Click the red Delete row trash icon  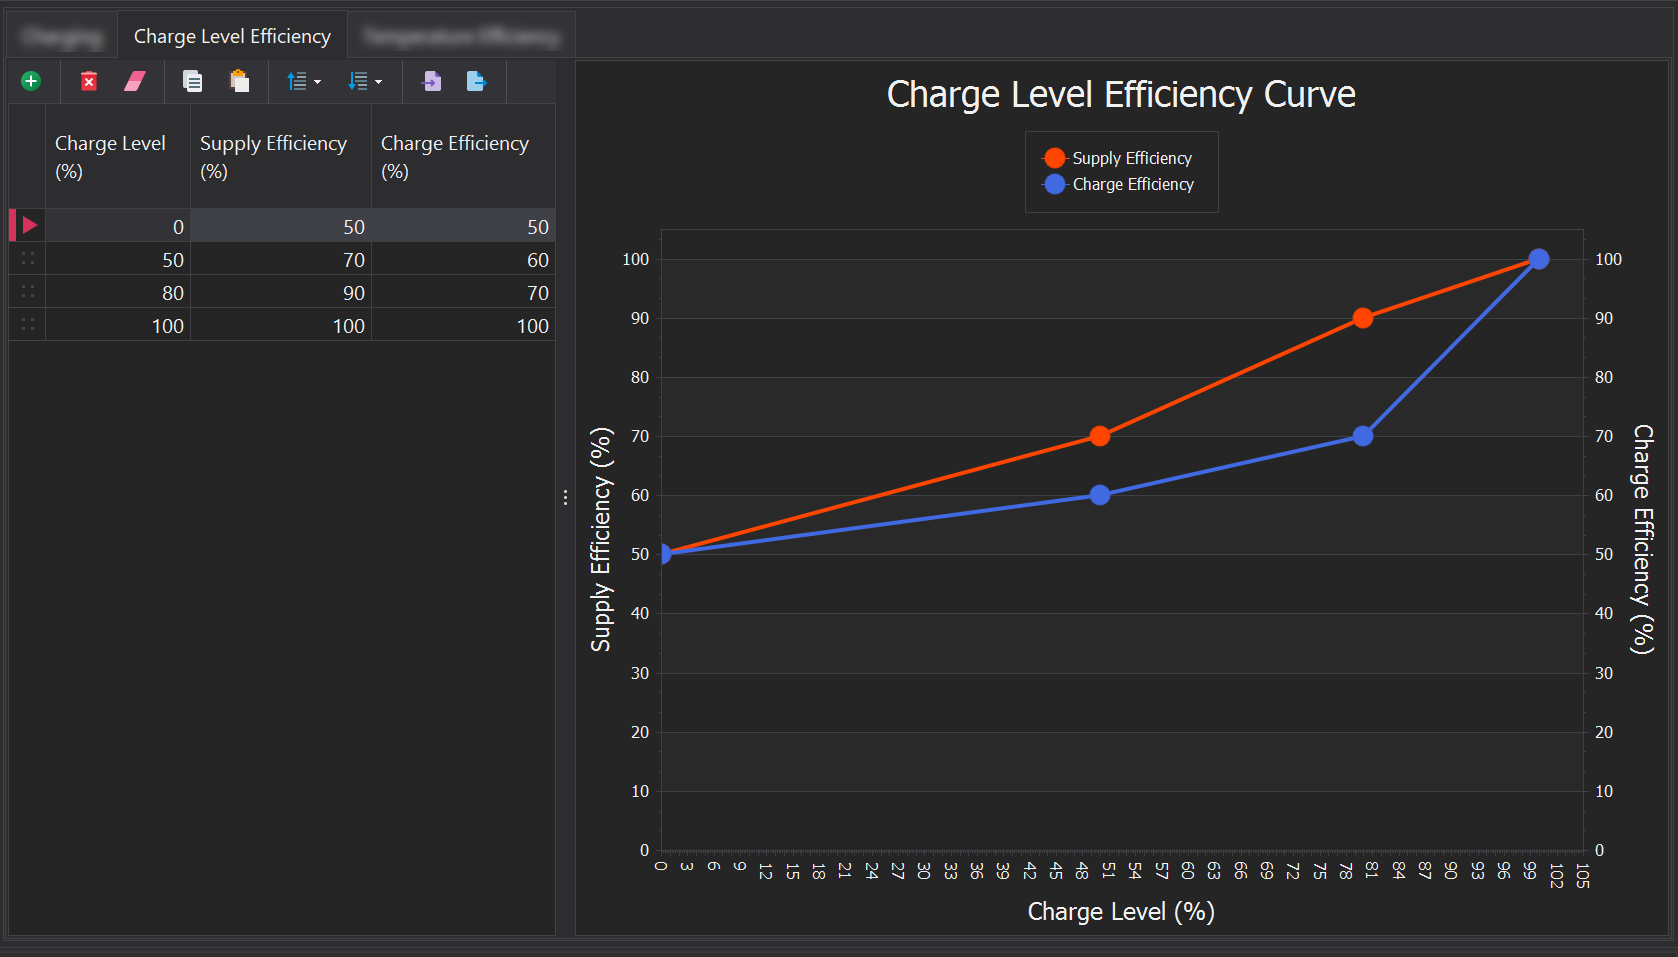89,81
